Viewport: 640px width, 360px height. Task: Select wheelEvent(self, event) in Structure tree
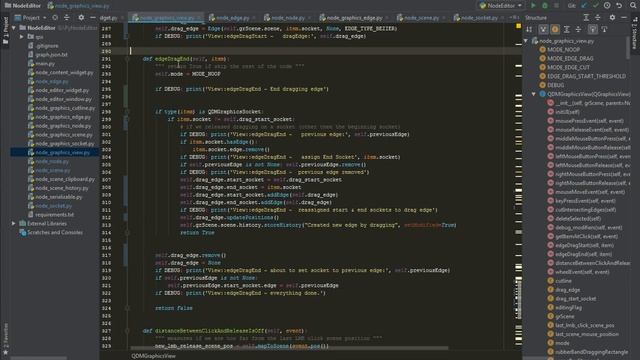pos(582,272)
